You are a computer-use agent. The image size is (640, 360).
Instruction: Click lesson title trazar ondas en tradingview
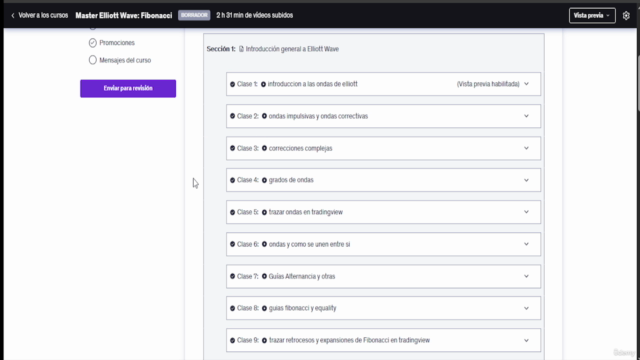point(306,212)
